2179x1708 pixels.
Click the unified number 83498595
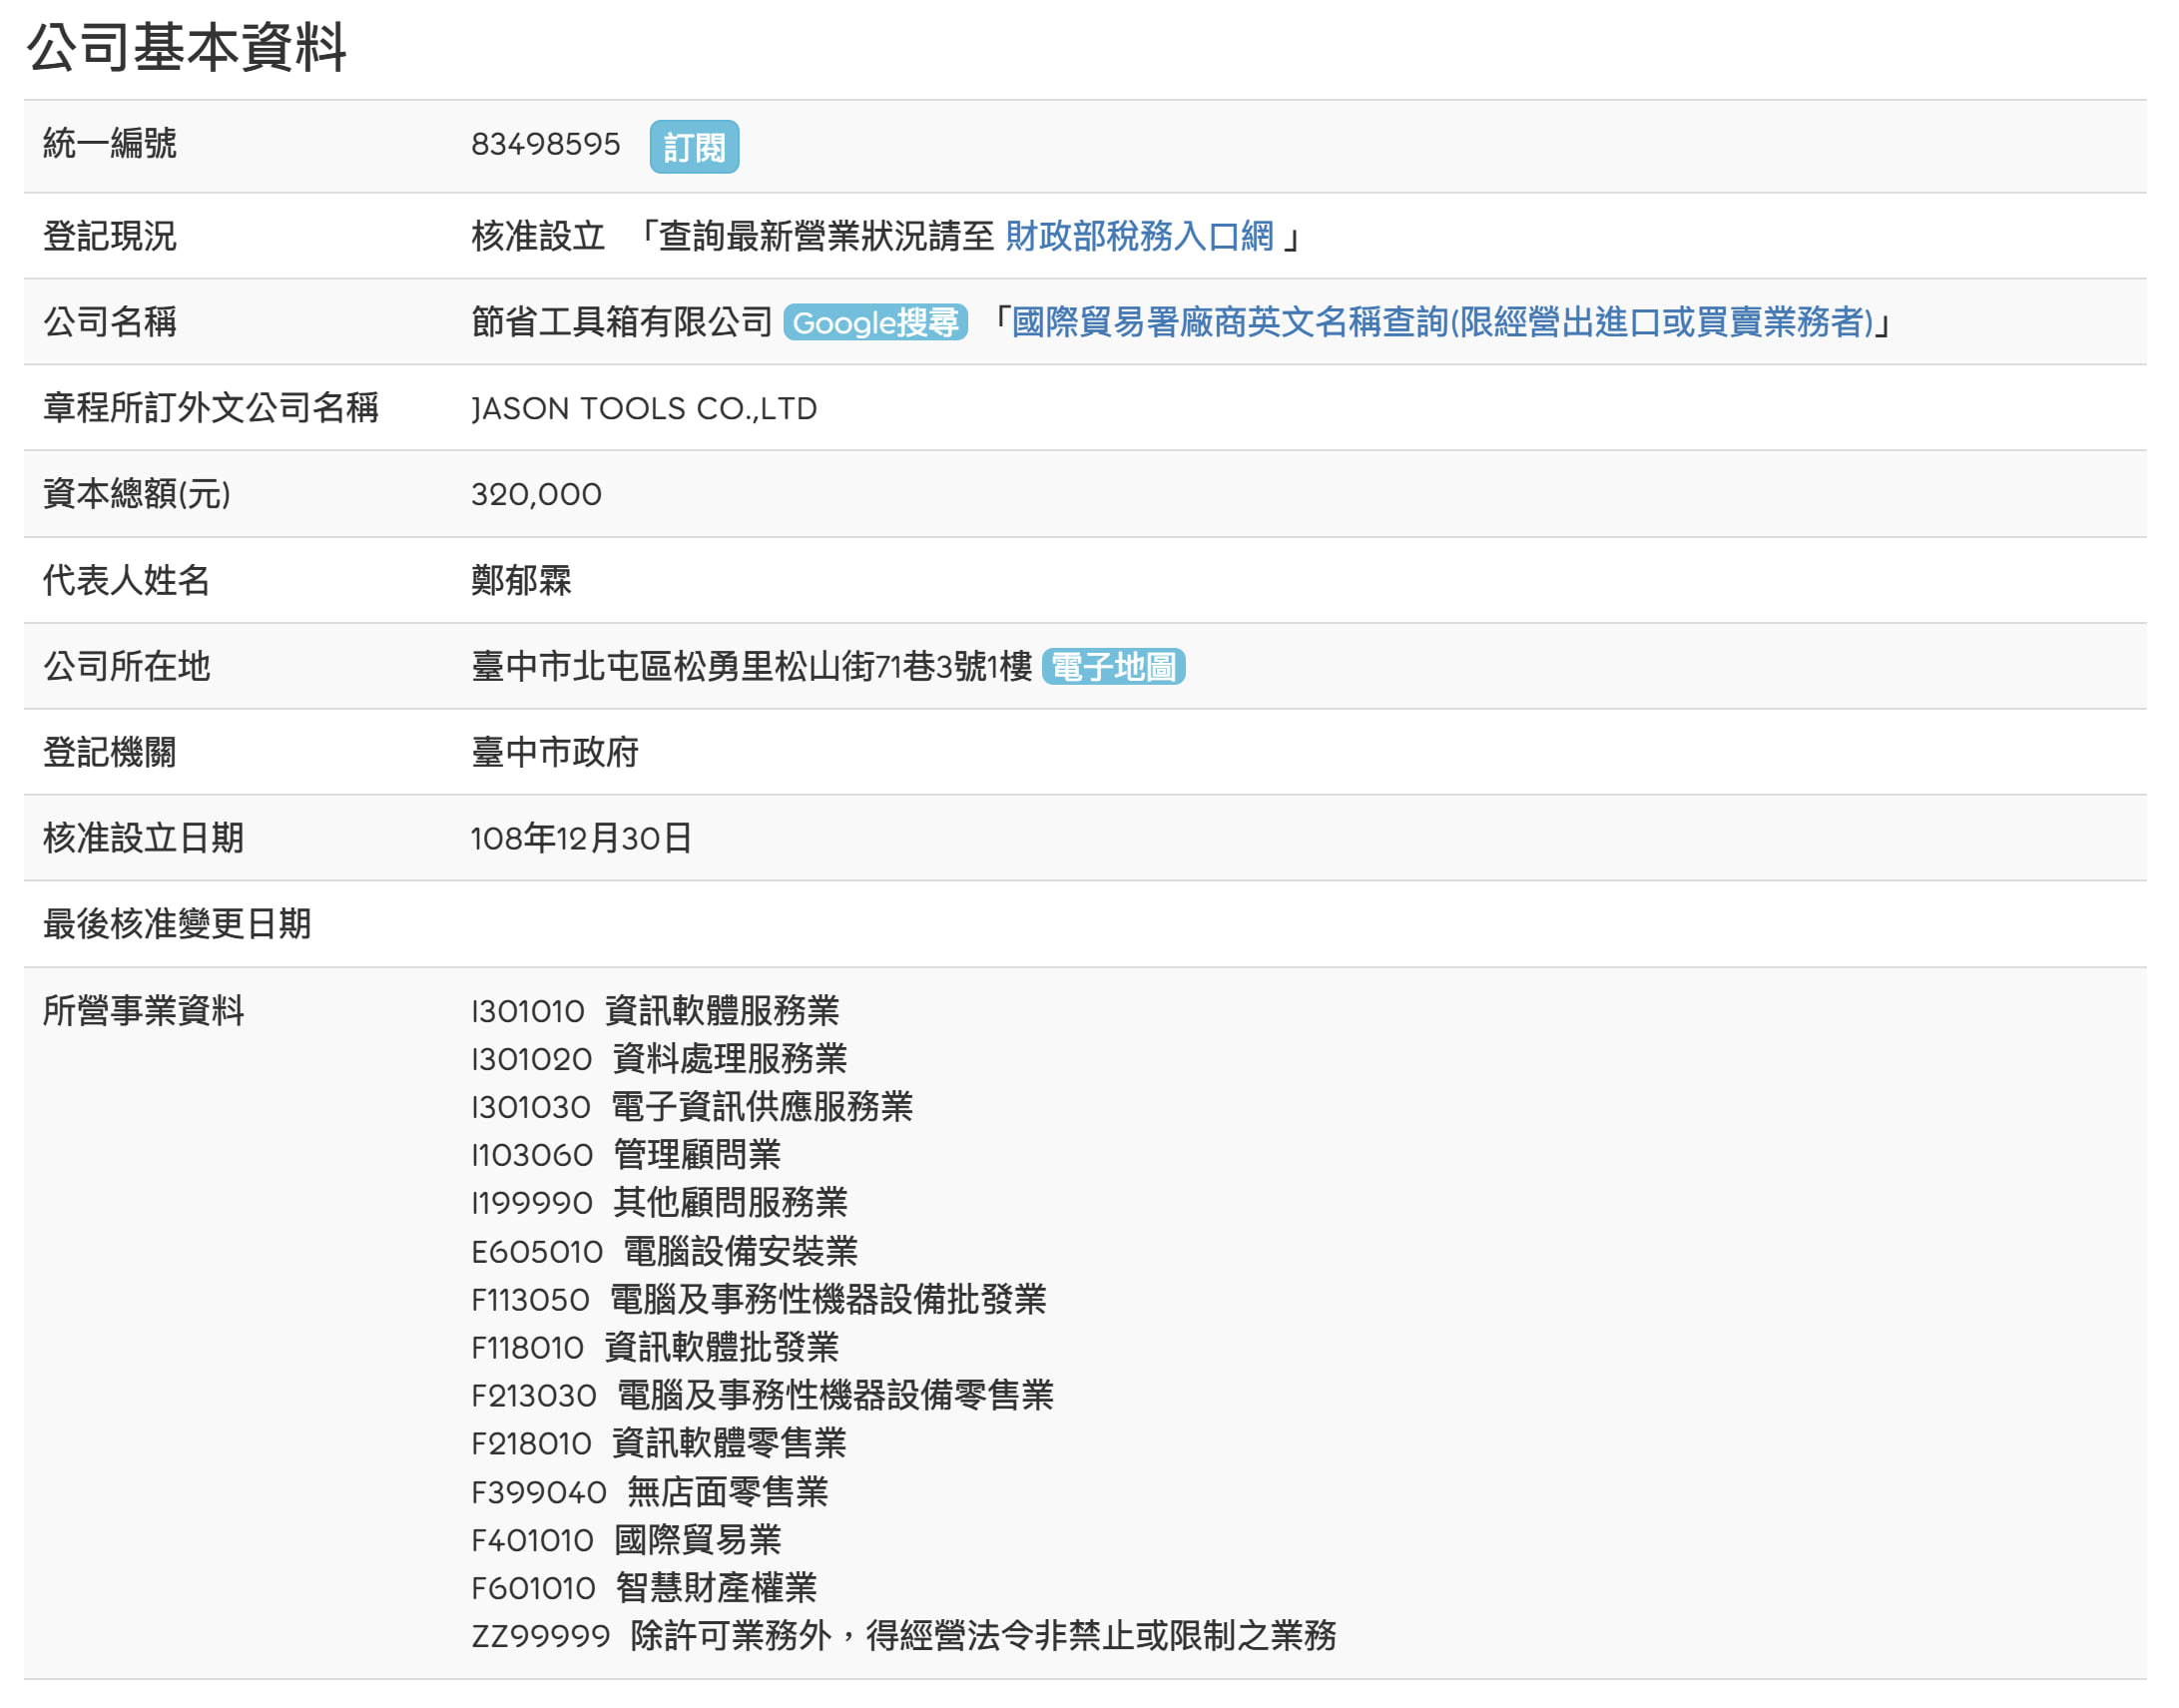coord(545,145)
